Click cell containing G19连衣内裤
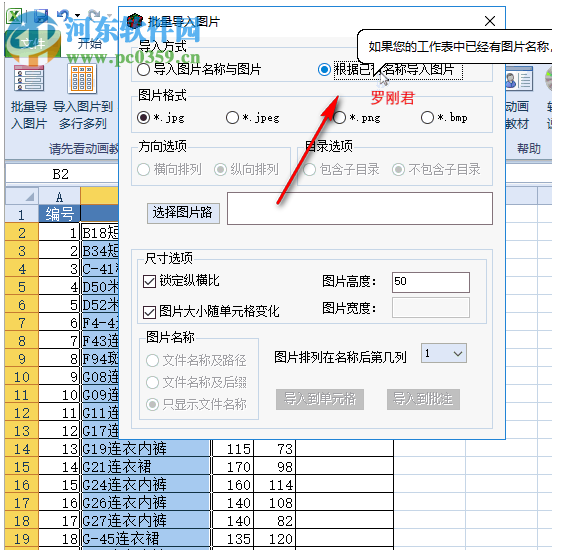The height and width of the screenshot is (559, 582). click(x=146, y=449)
